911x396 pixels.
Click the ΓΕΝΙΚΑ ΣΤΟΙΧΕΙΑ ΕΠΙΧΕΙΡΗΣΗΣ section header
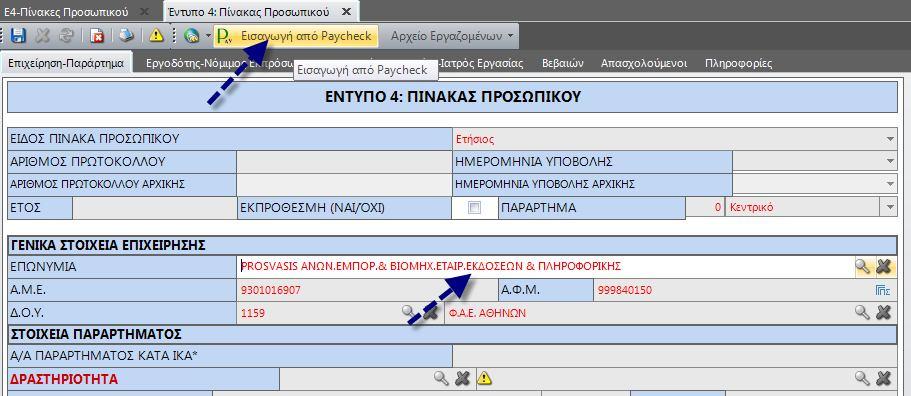click(452, 245)
